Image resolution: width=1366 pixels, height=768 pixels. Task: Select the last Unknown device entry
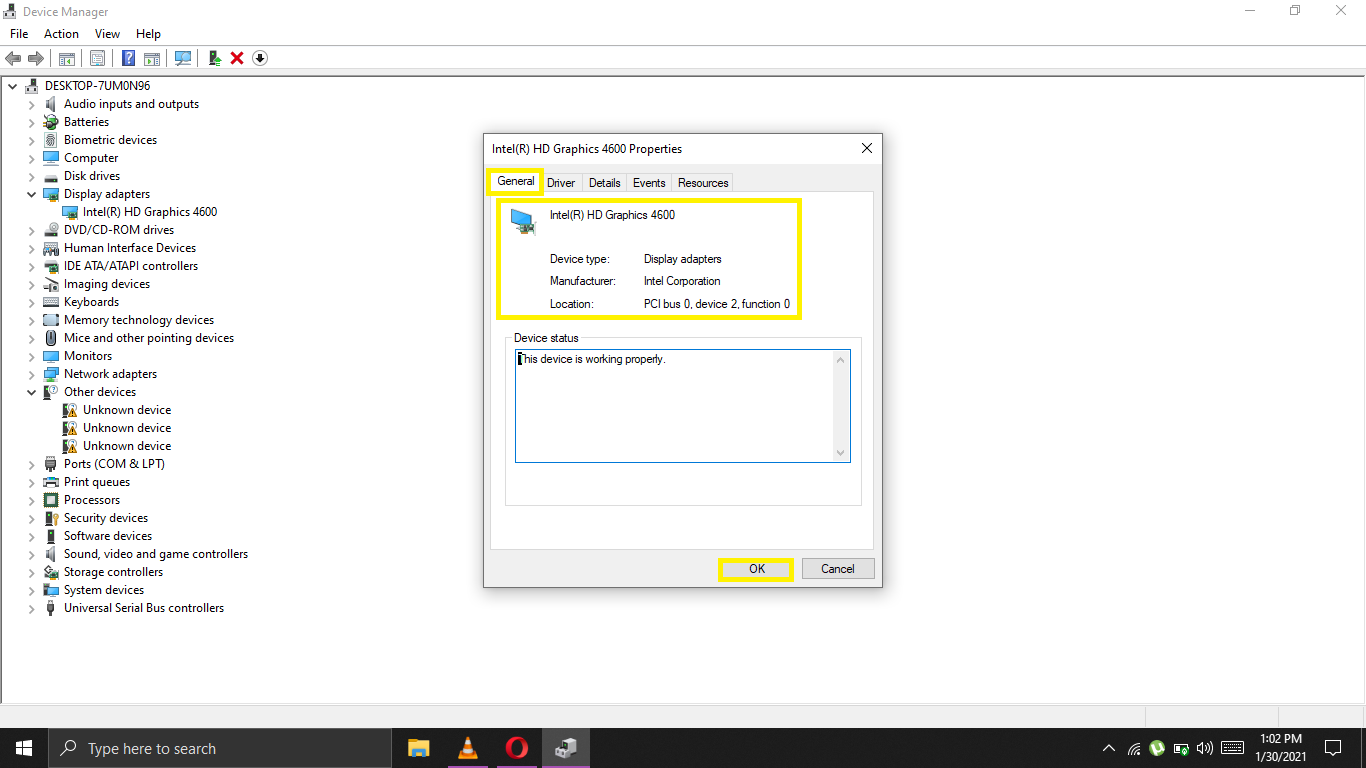click(127, 446)
